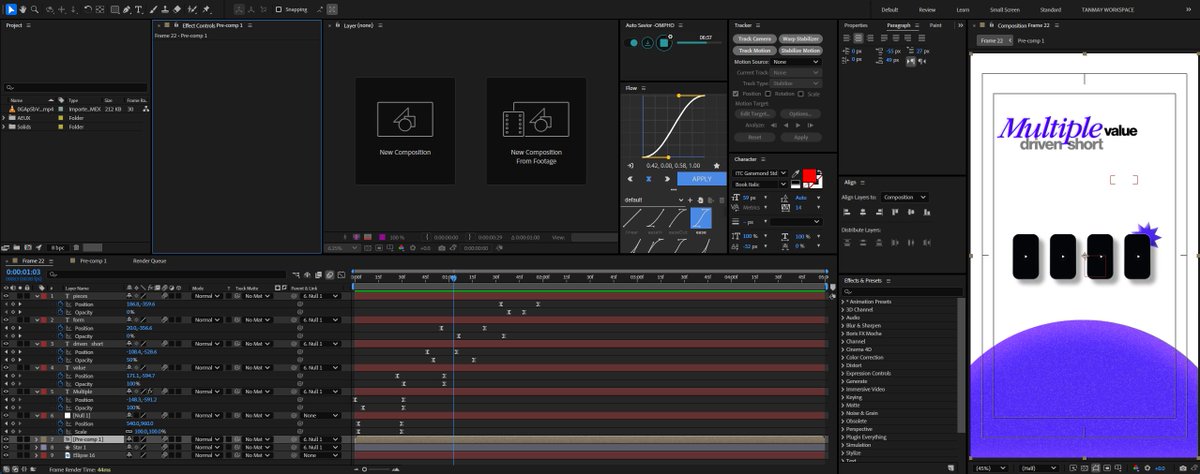Toggle the Snapping checkbox

[x=278, y=10]
